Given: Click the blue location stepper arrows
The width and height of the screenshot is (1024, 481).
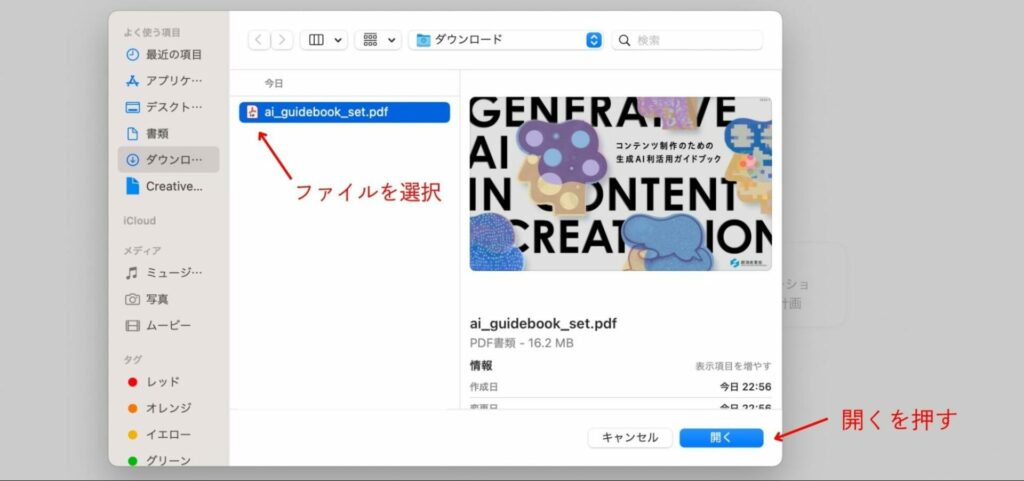Looking at the screenshot, I should 594,40.
